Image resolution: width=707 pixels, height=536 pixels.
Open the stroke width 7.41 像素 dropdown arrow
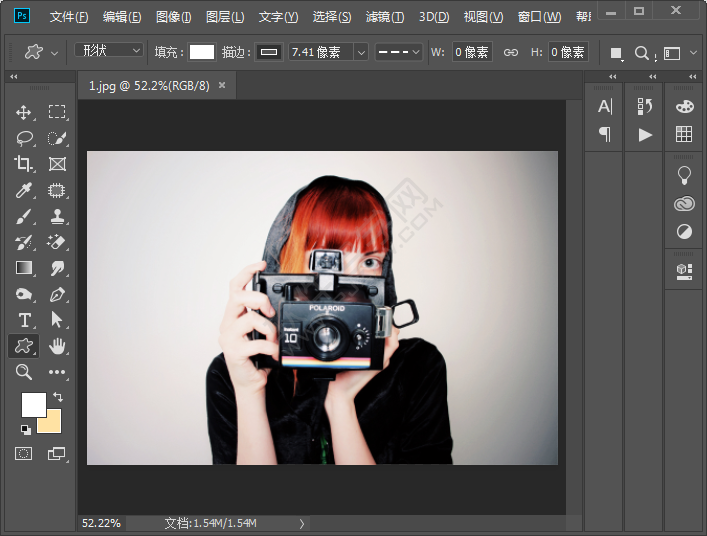click(360, 52)
